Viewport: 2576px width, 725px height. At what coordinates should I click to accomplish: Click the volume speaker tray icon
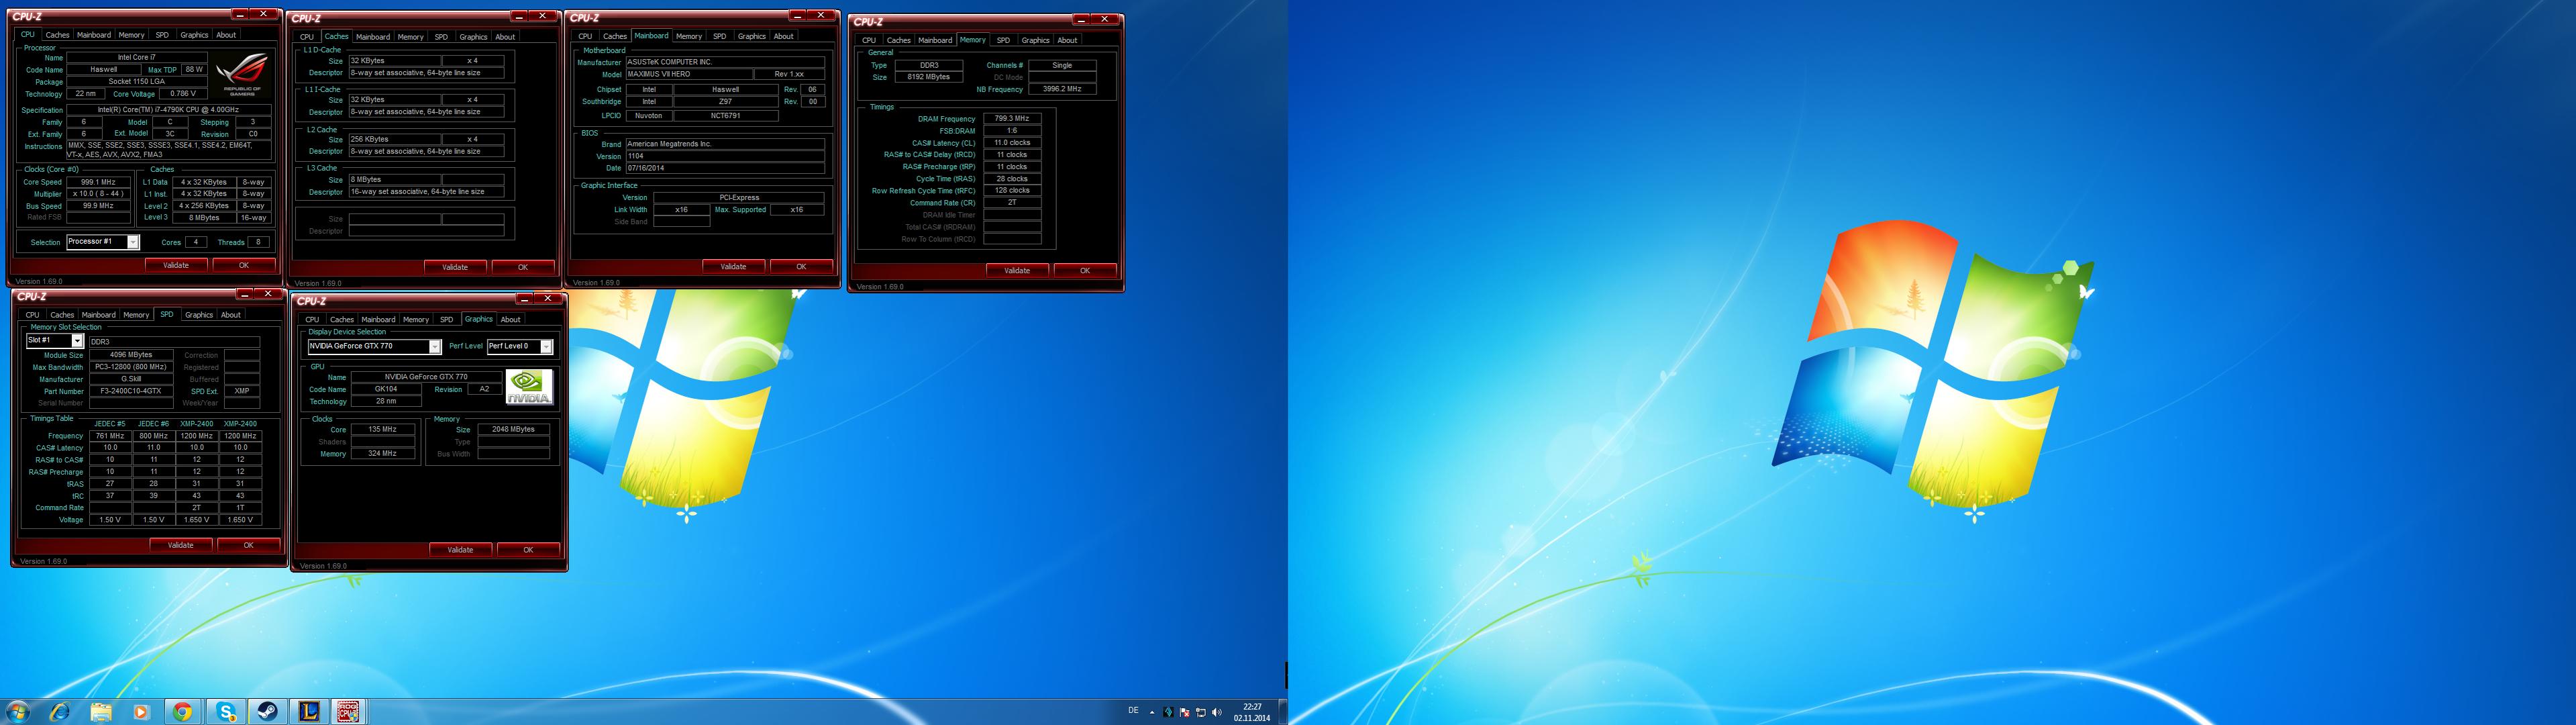[x=1216, y=712]
